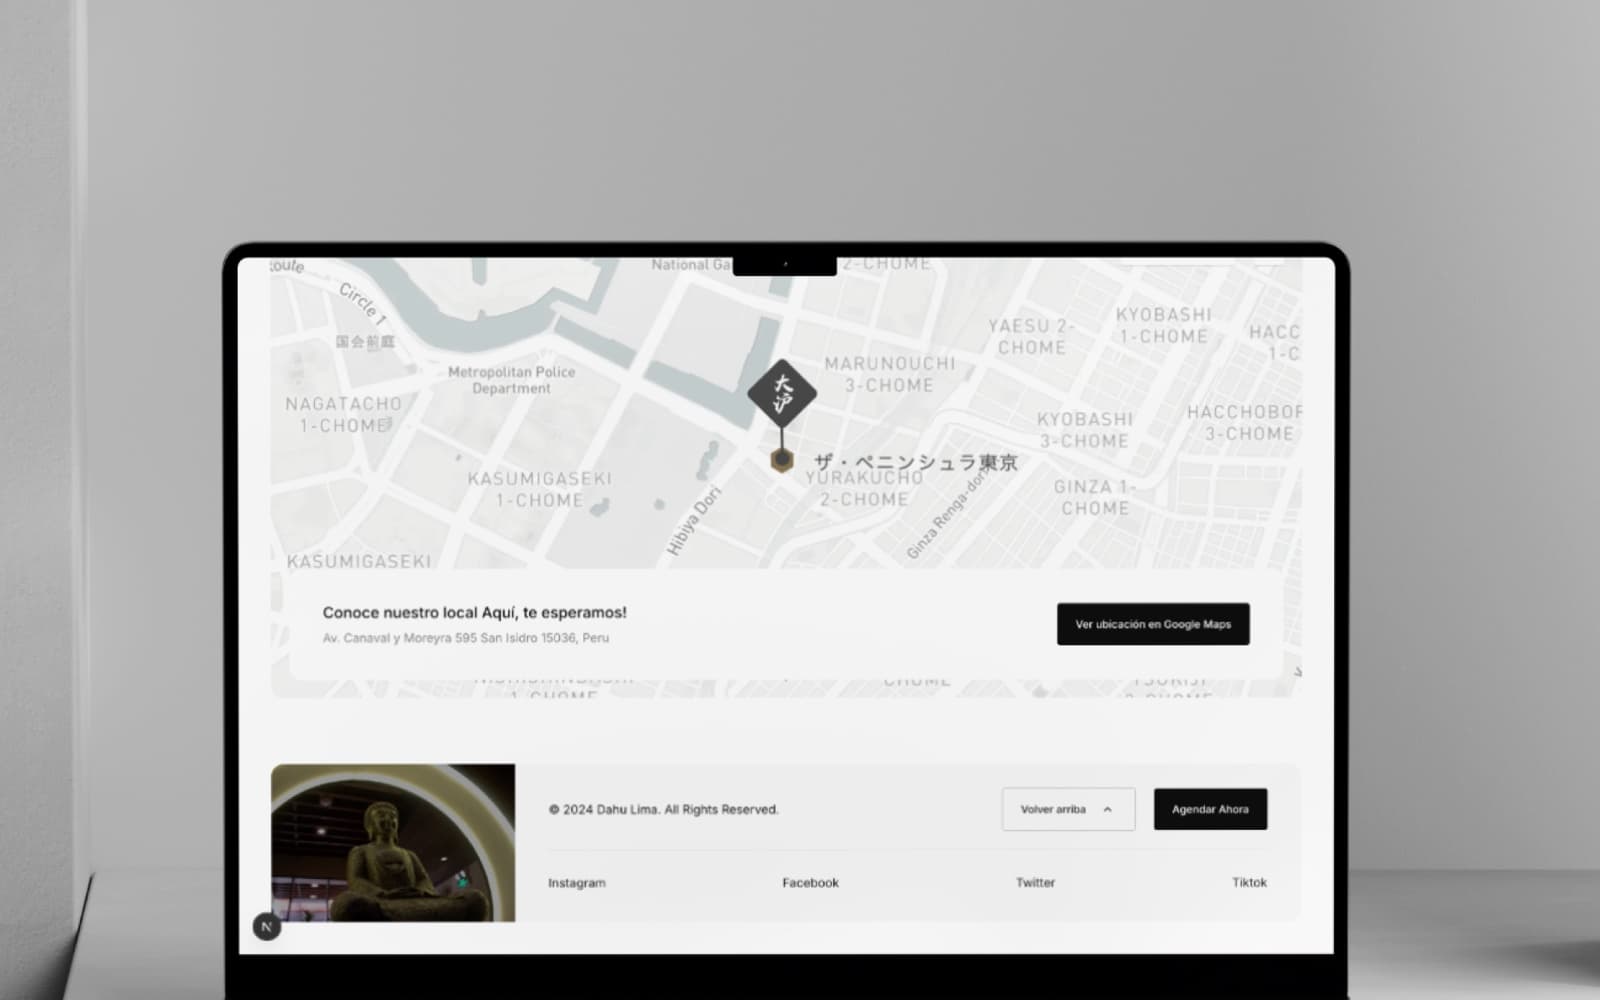
Task: Open the Twitter footer link
Action: point(1035,882)
